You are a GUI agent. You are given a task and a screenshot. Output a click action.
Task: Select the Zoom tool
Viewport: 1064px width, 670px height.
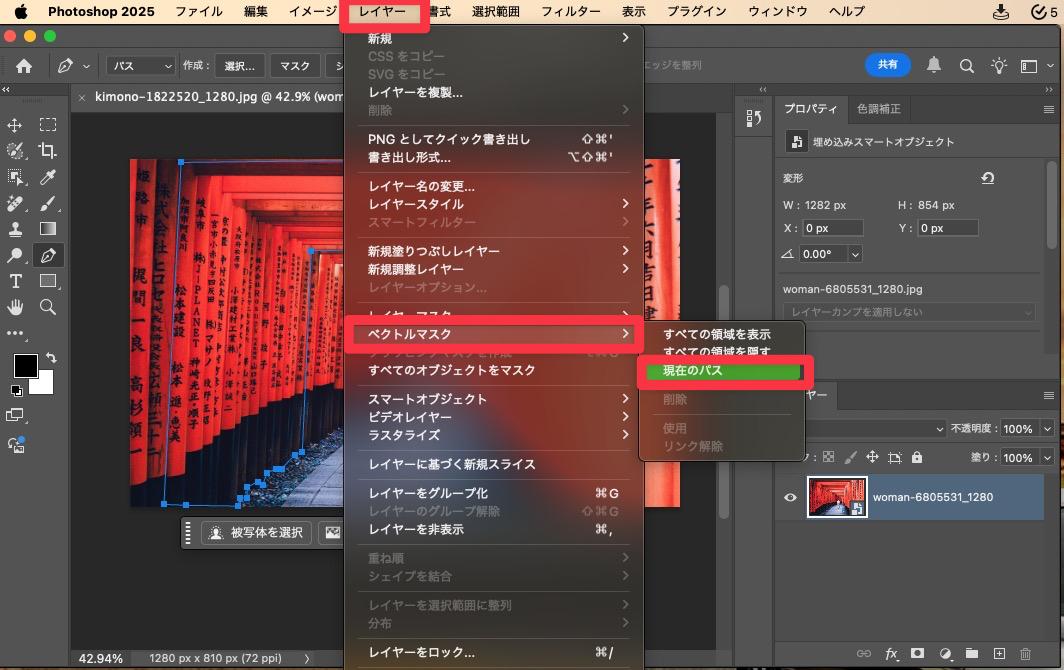[48, 307]
